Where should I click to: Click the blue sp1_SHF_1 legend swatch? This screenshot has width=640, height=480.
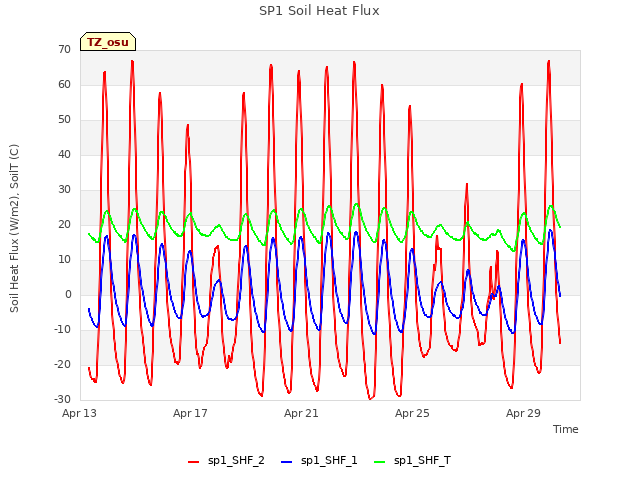click(287, 462)
